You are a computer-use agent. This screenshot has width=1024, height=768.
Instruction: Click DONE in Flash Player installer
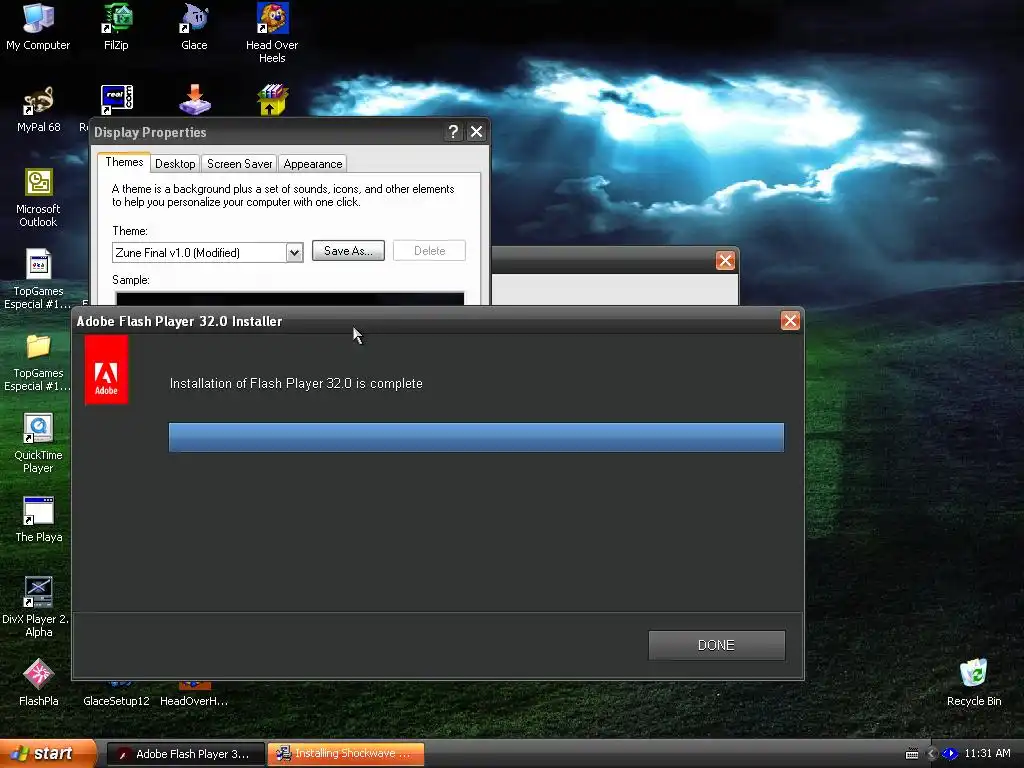point(716,645)
